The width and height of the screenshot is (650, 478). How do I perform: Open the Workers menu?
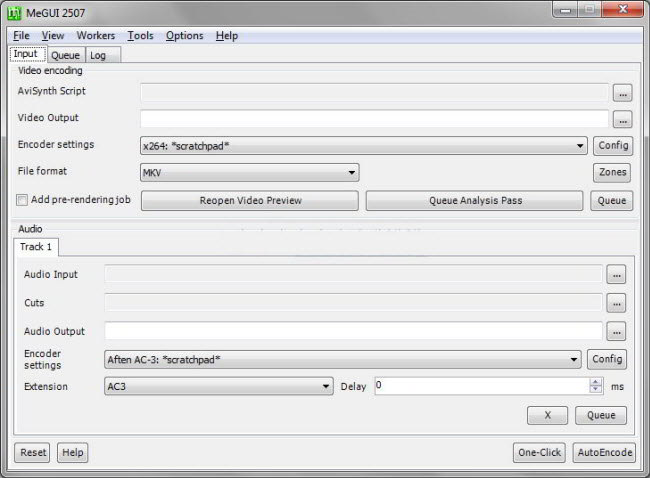(96, 36)
